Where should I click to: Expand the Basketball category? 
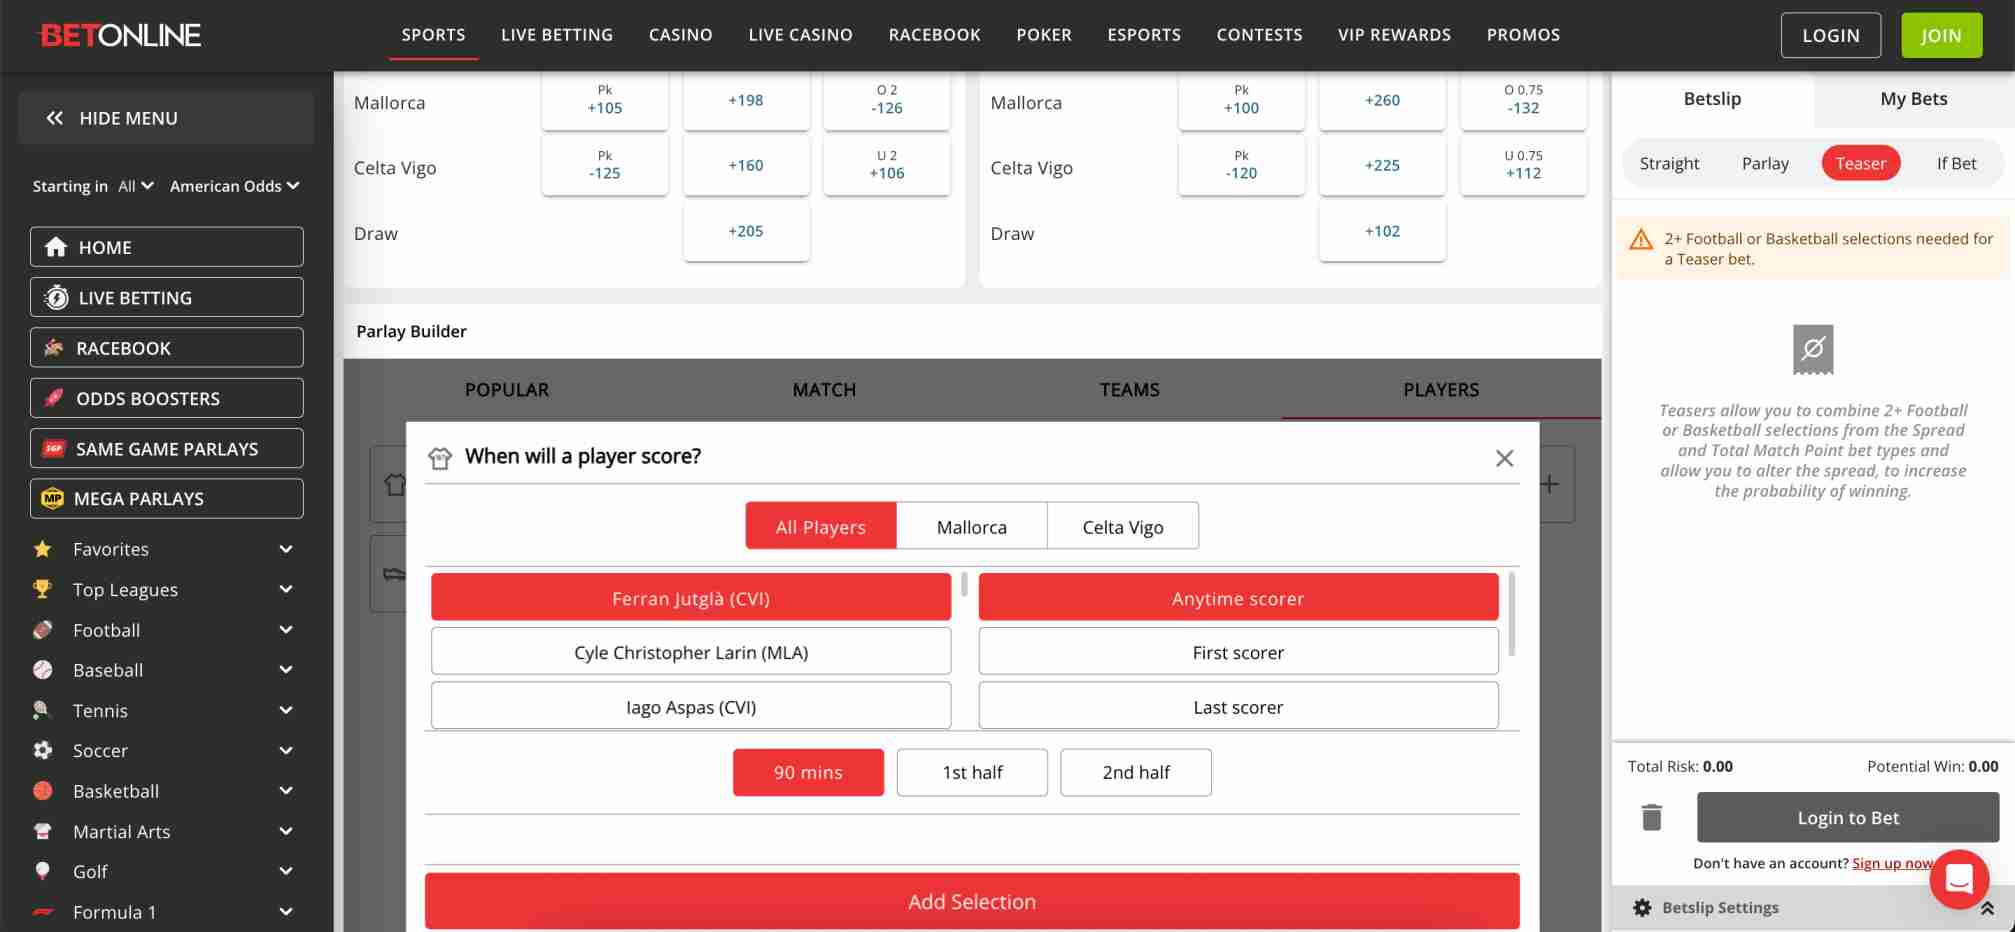(x=116, y=790)
